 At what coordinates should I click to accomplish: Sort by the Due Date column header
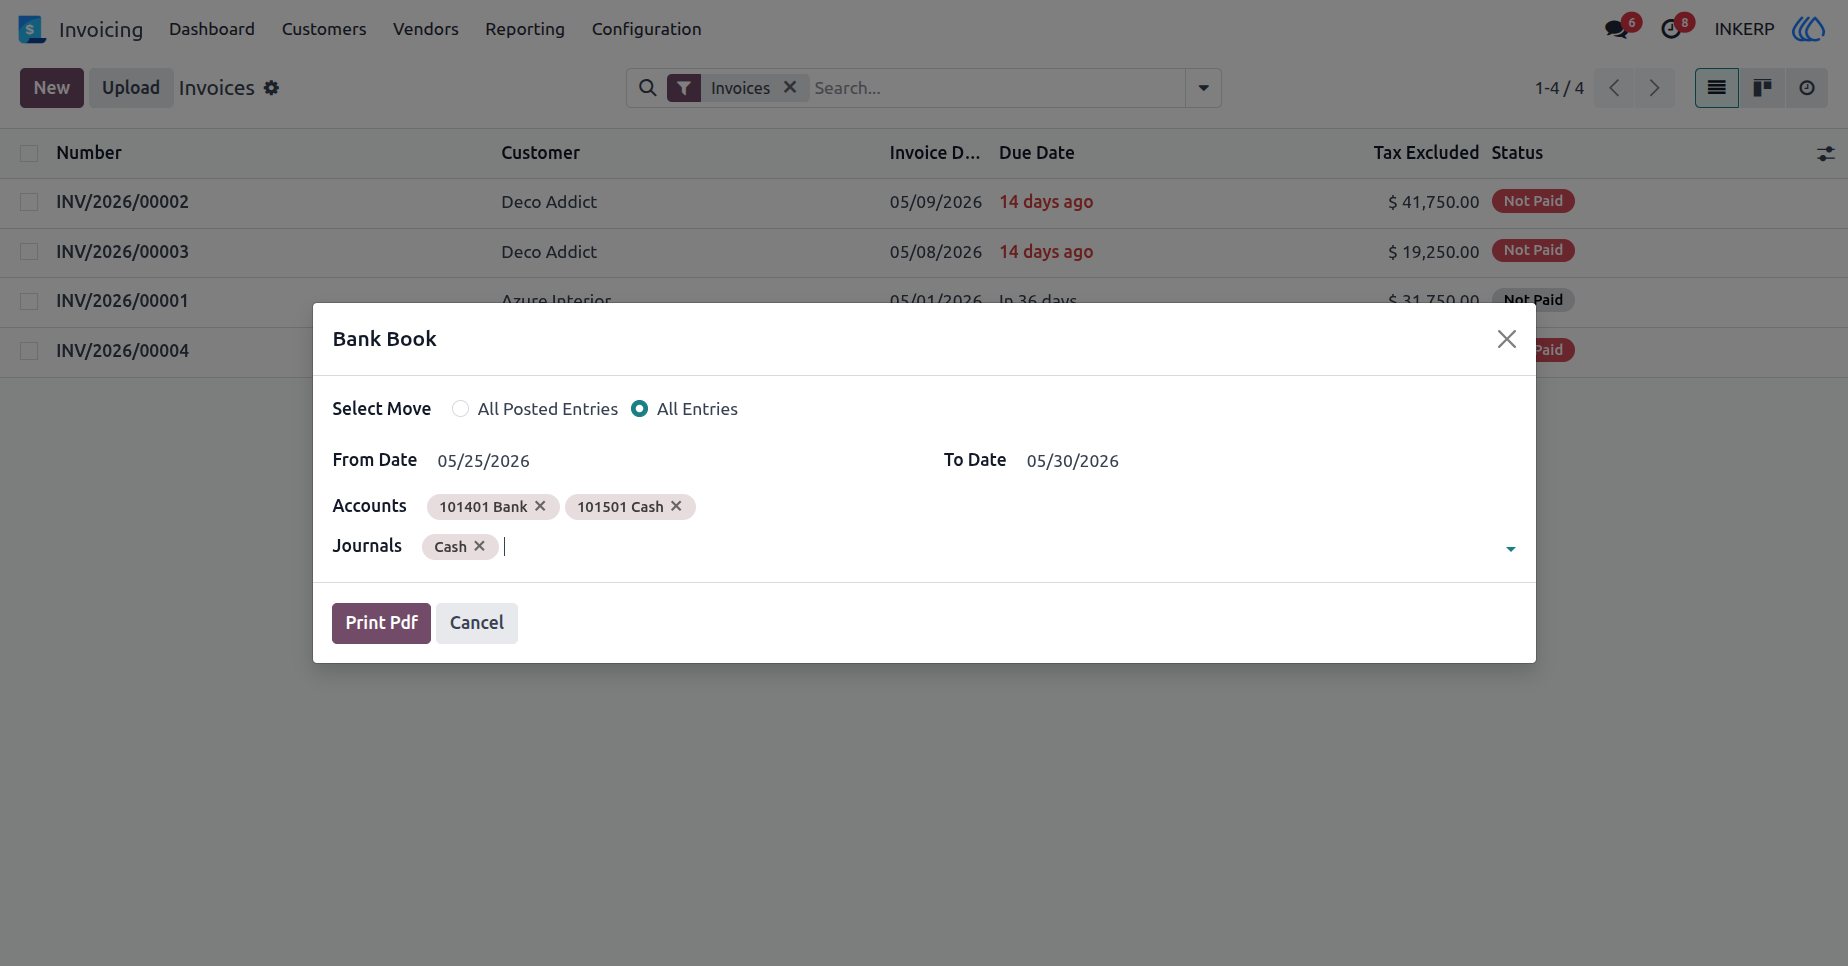(x=1036, y=153)
